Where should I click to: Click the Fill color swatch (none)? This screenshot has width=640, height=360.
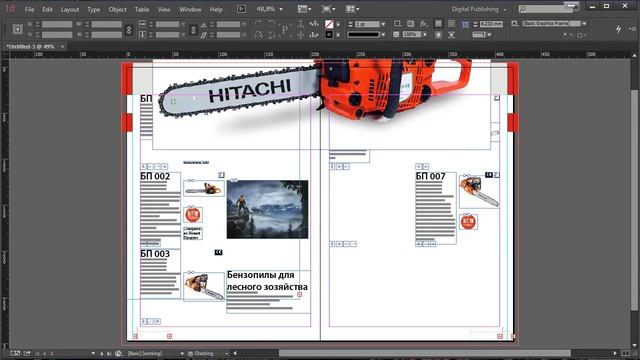point(329,24)
